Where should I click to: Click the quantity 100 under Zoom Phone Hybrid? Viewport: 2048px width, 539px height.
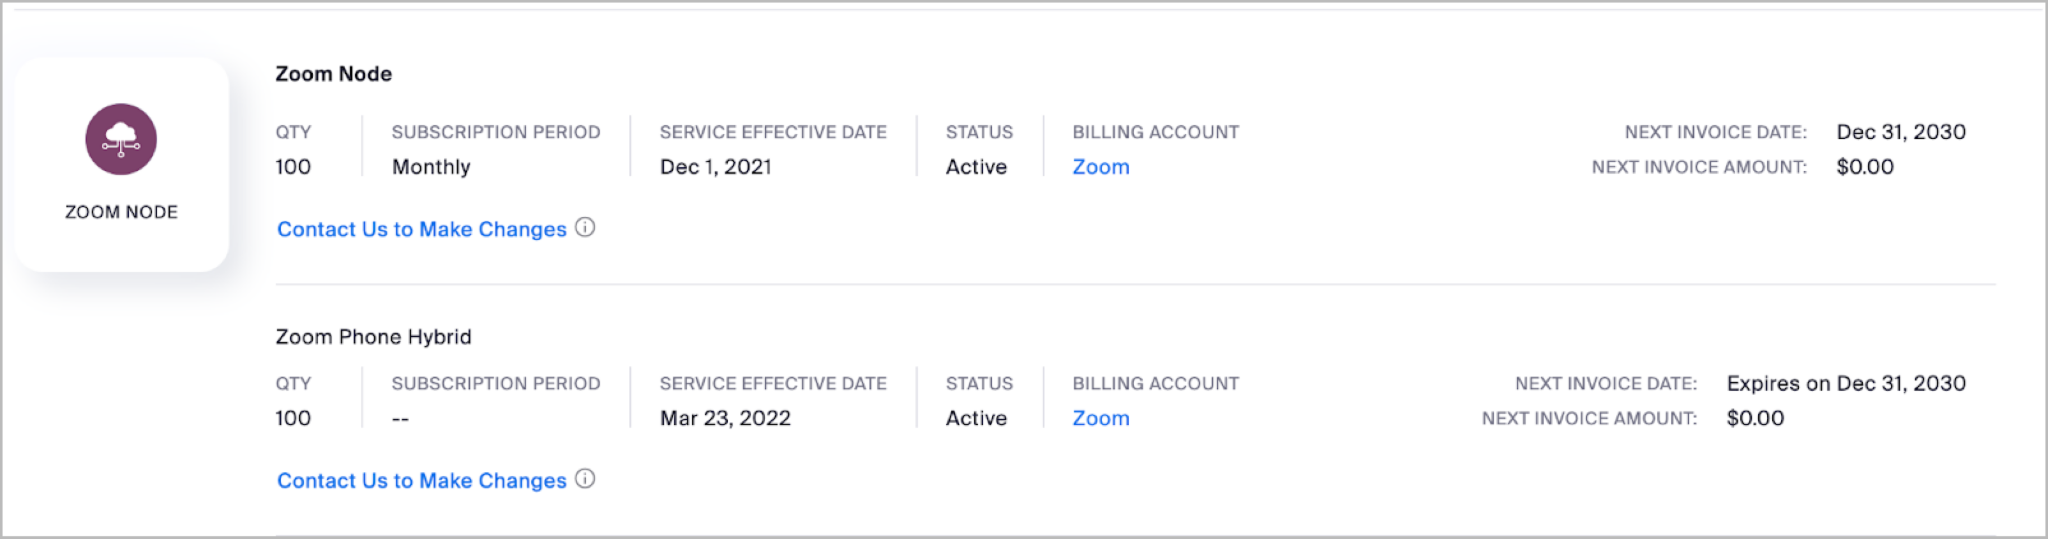click(x=293, y=418)
